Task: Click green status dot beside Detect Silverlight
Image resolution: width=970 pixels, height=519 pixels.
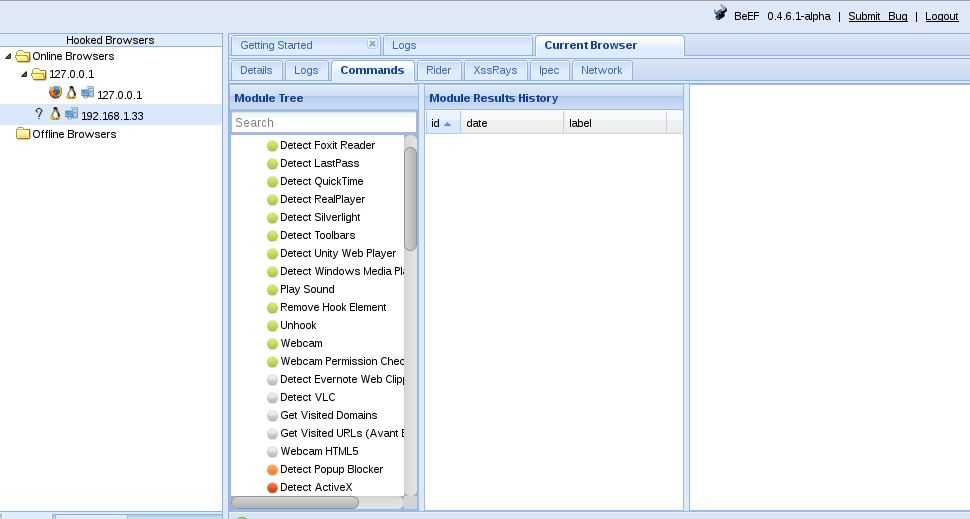Action: tap(272, 218)
